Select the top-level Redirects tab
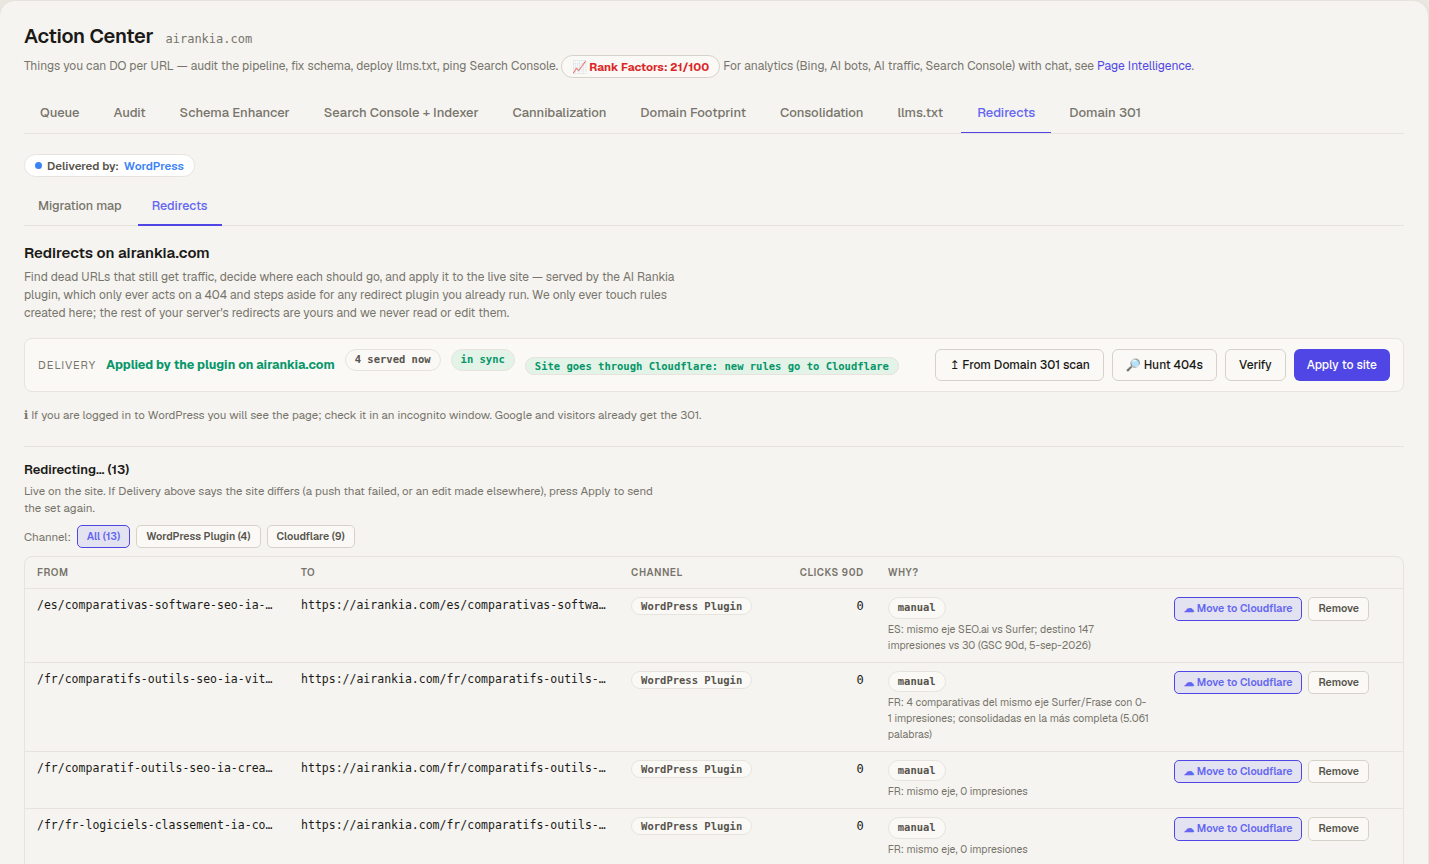 click(x=1006, y=113)
